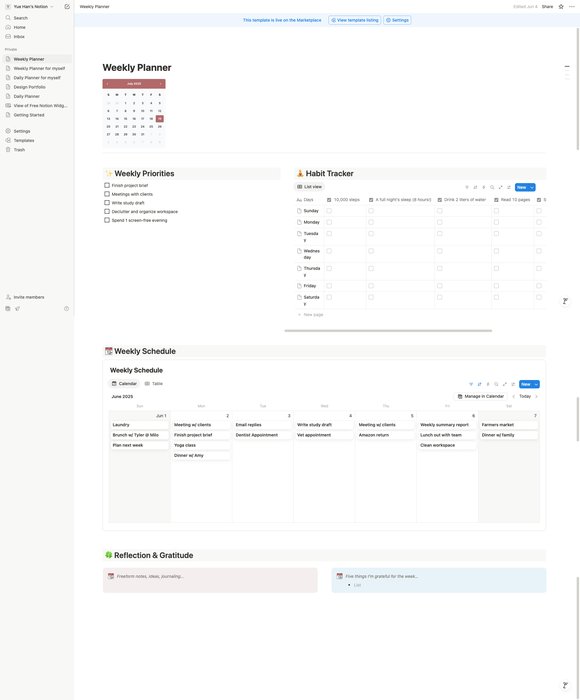
Task: Click Manage in Calendar button
Action: coord(481,396)
